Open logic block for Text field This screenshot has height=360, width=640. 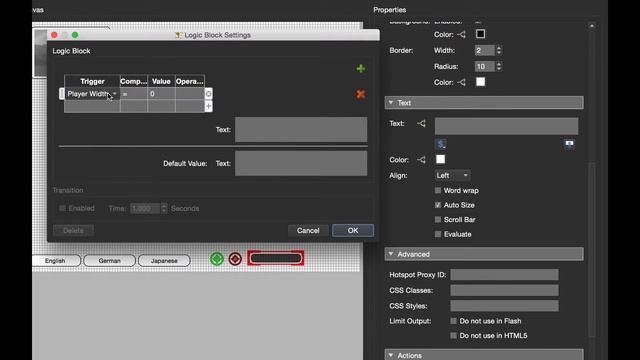pos(421,123)
